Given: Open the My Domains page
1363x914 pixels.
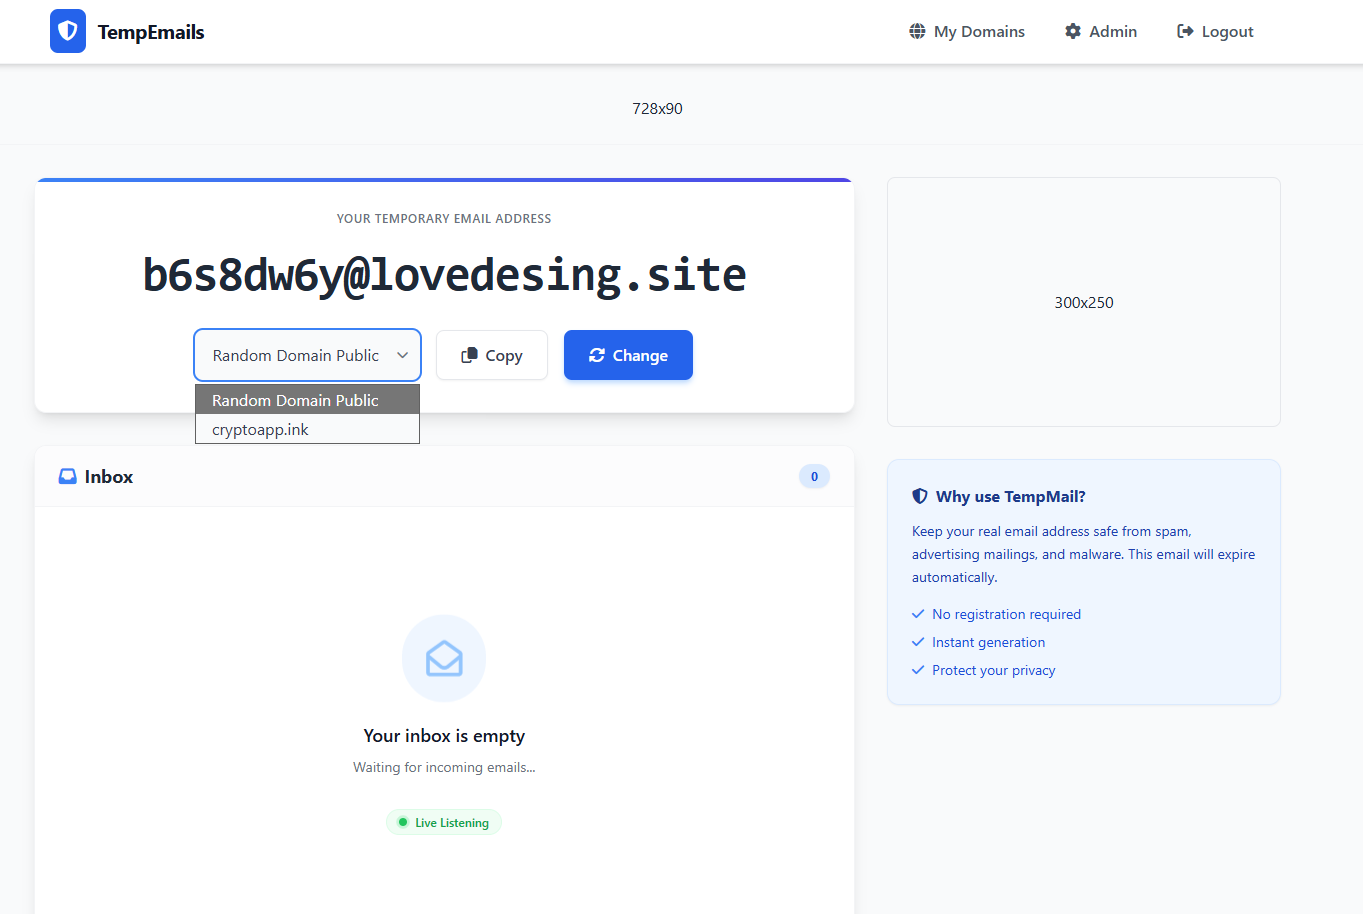Looking at the screenshot, I should pos(978,31).
